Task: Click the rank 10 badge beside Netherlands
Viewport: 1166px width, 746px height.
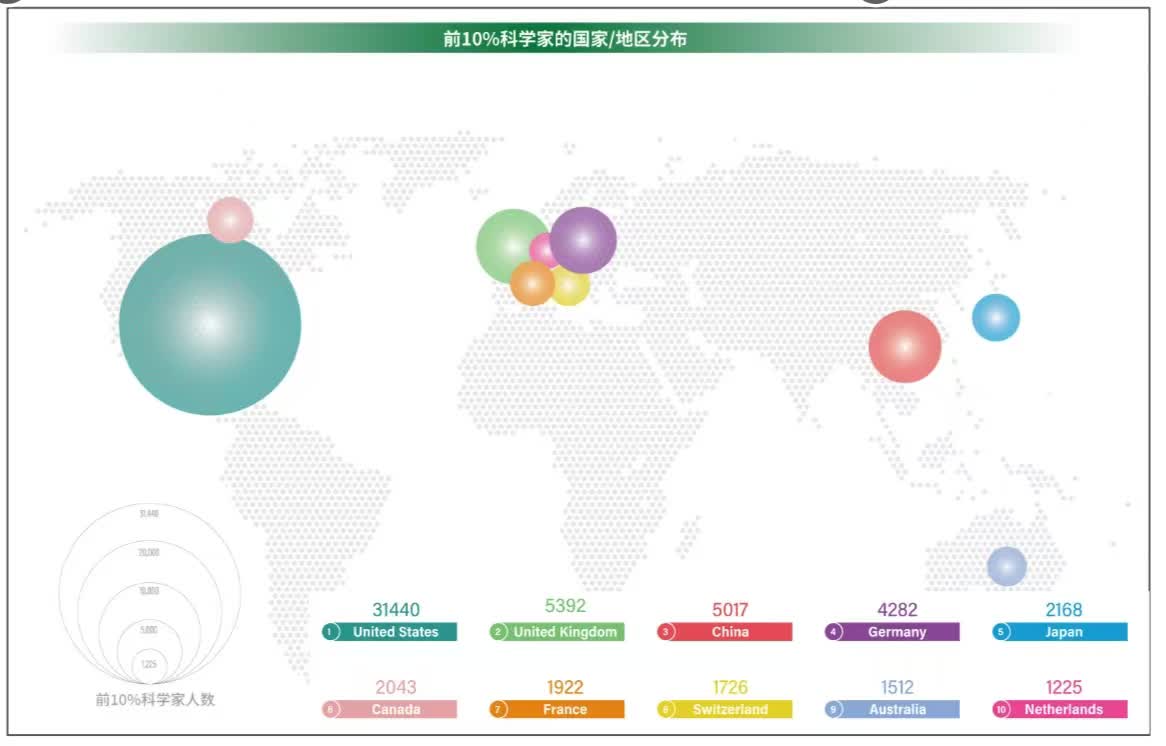Action: click(1000, 709)
